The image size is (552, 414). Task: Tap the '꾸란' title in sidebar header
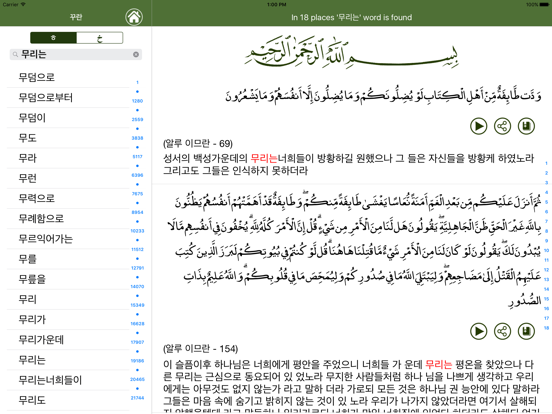point(76,17)
